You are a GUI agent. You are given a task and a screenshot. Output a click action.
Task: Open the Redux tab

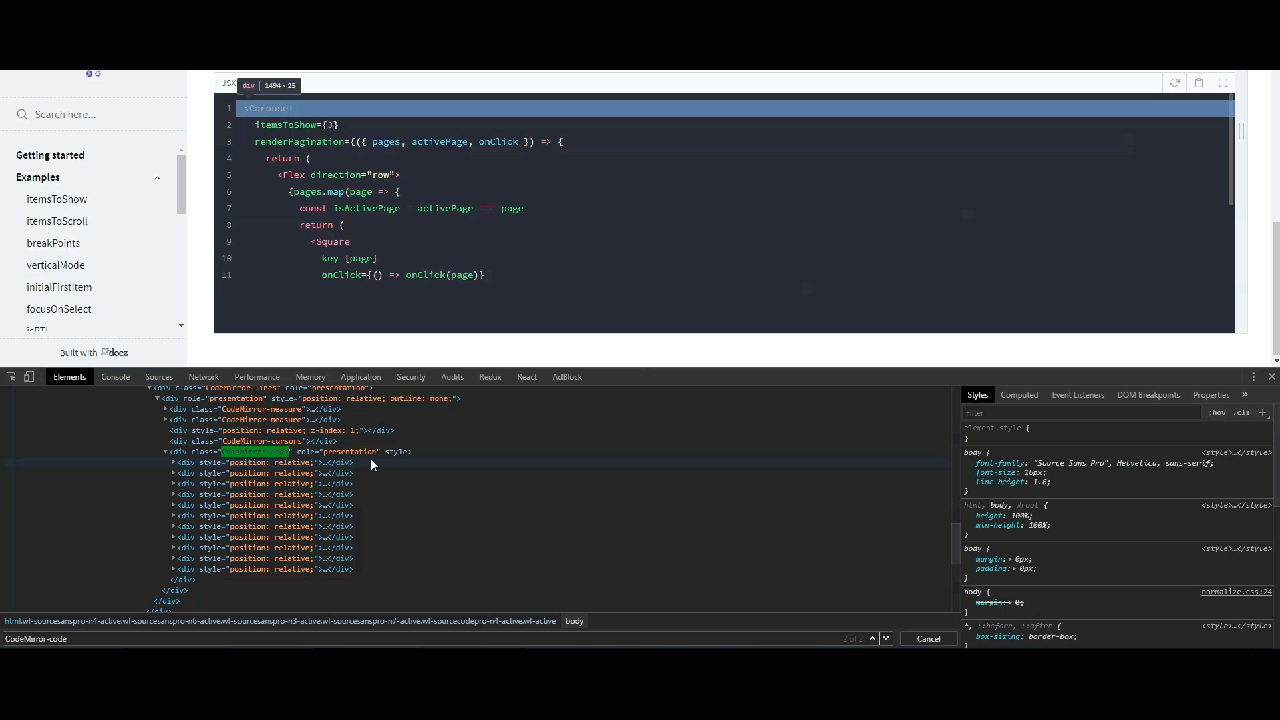[490, 377]
